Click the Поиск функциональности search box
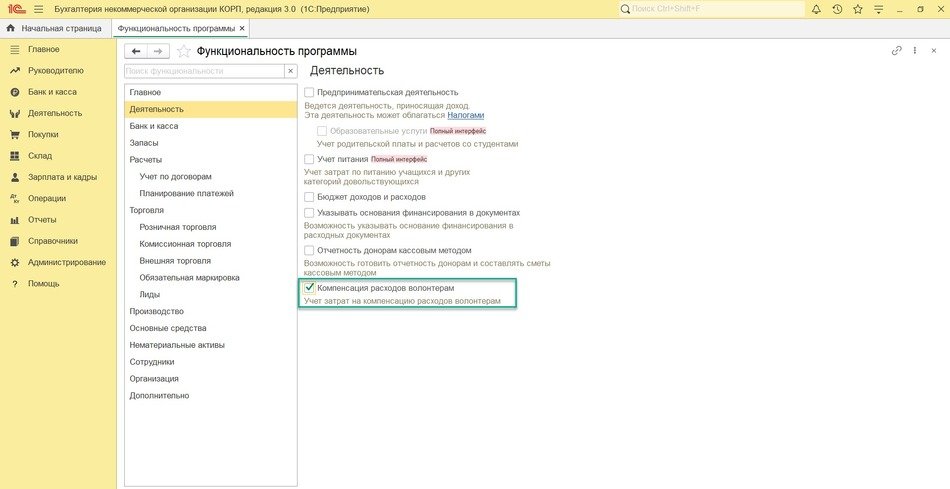The width and height of the screenshot is (950, 489). pos(204,71)
